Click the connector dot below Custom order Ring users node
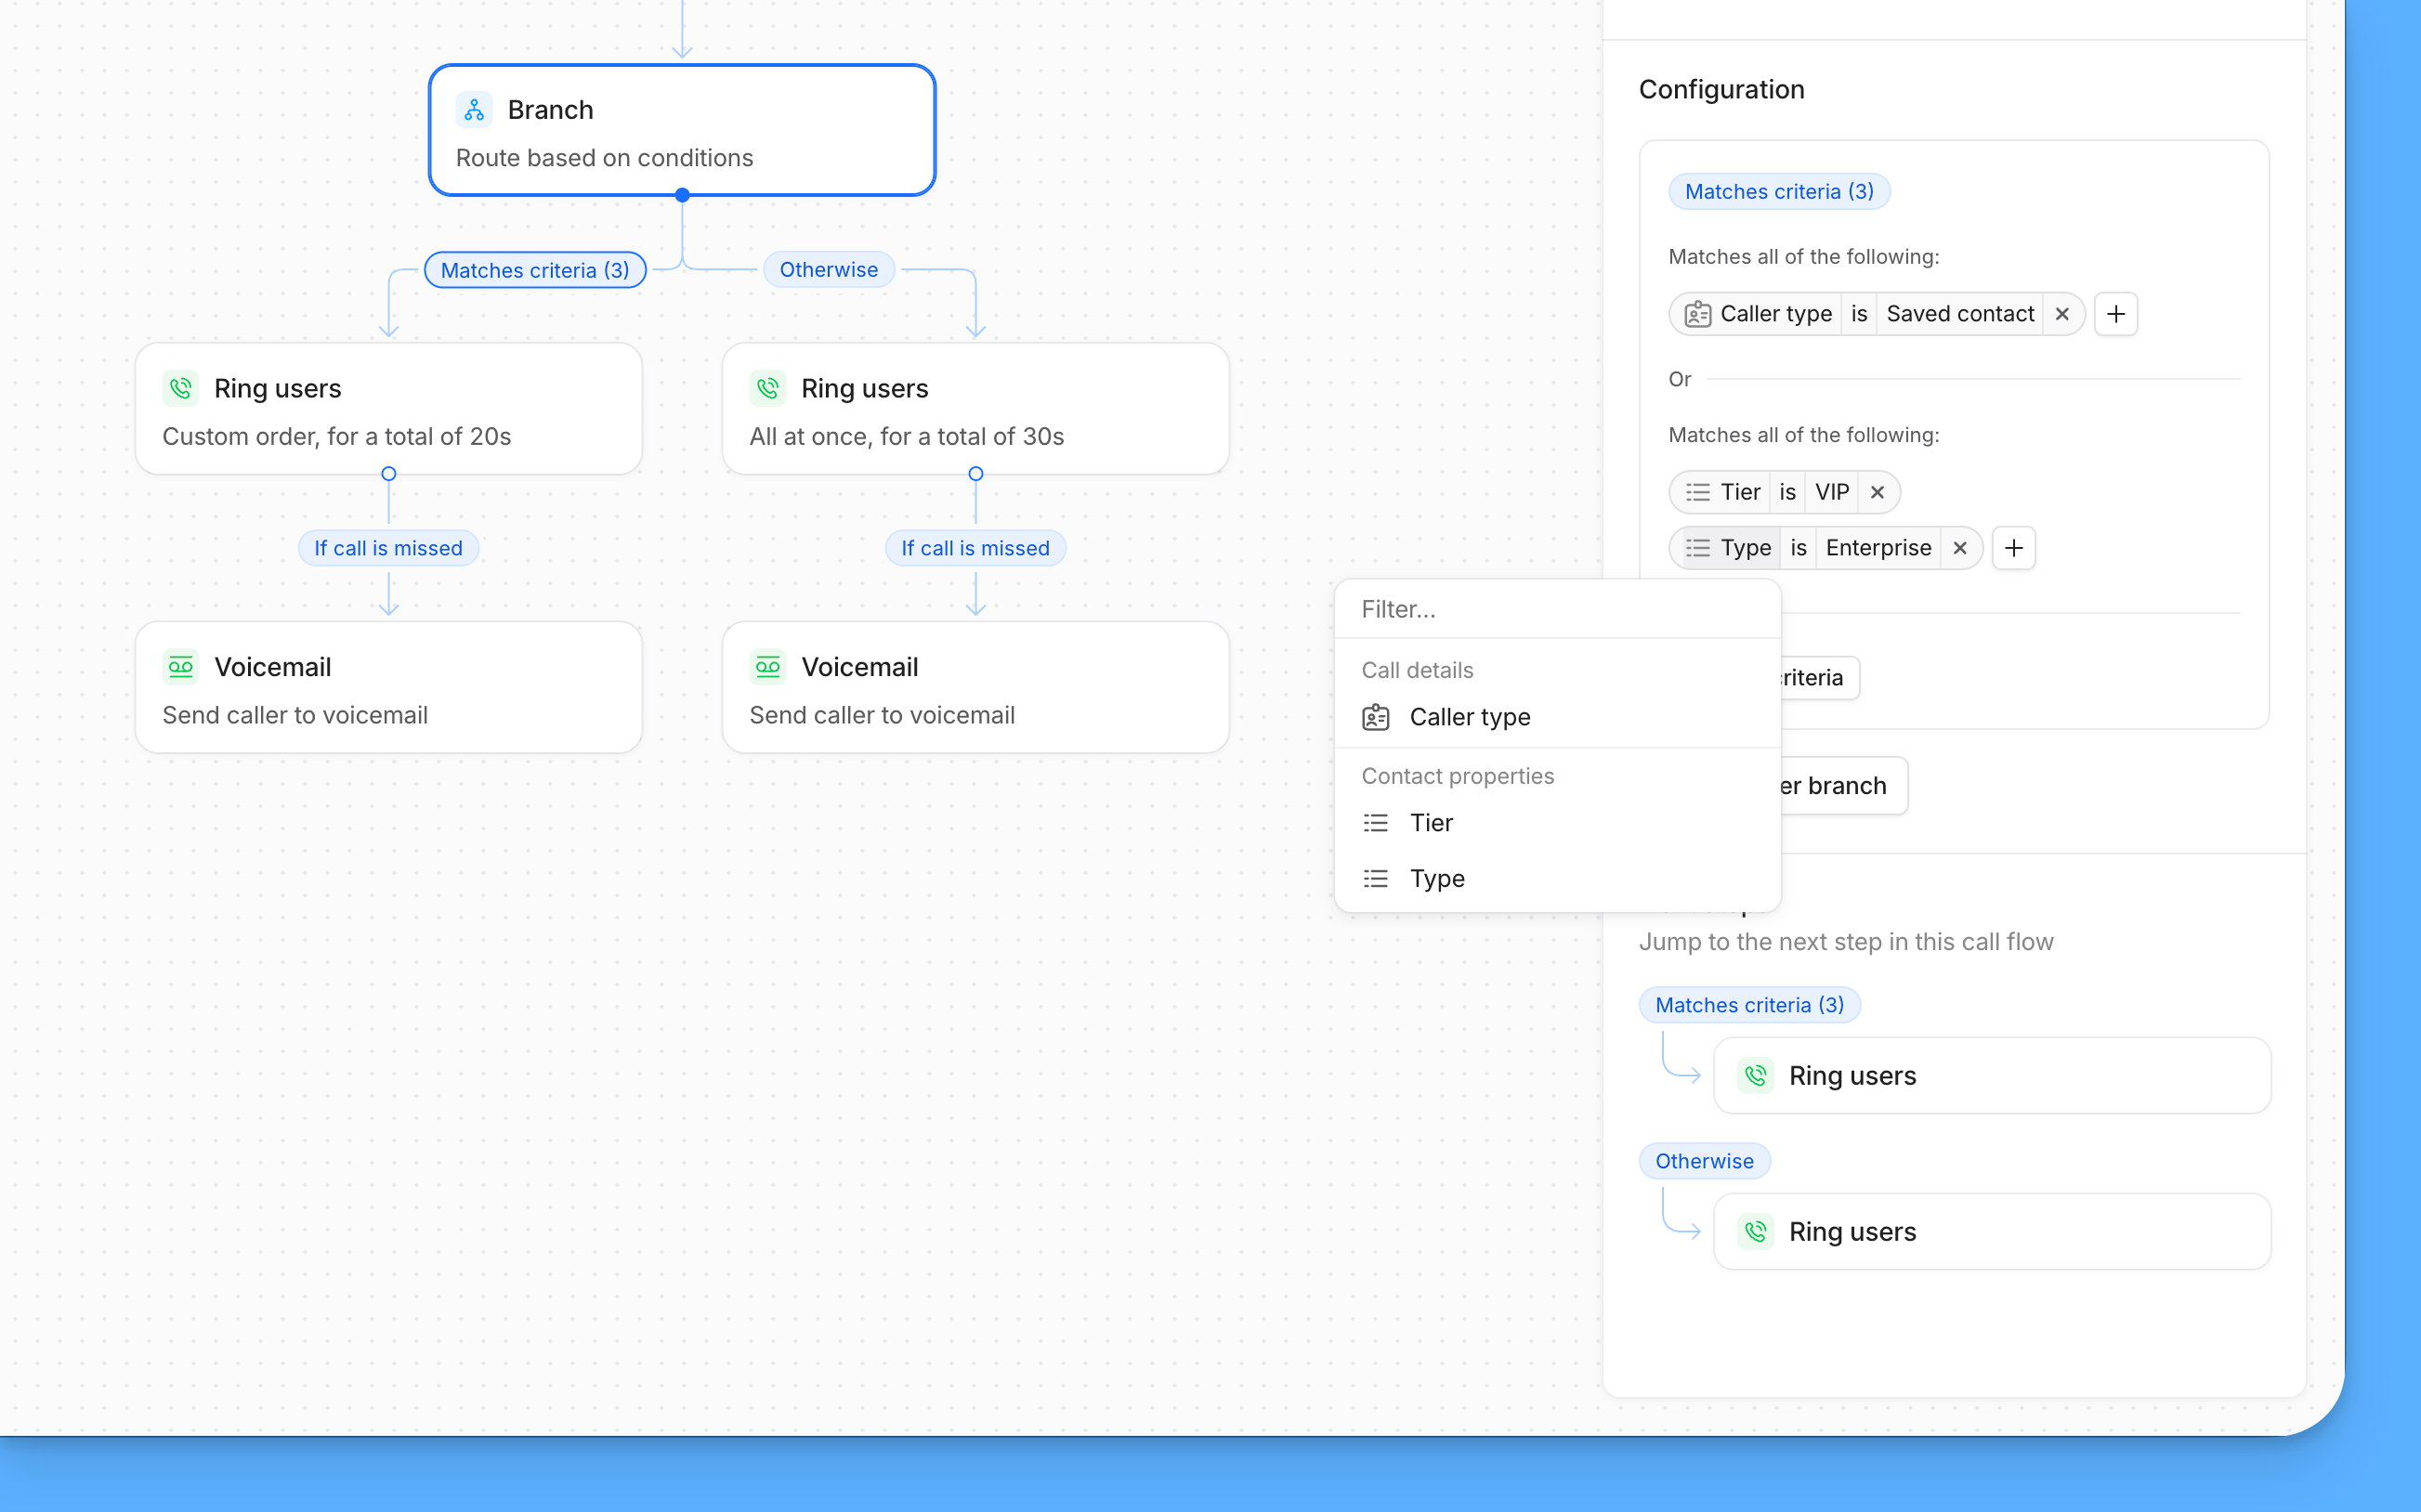The height and width of the screenshot is (1512, 2421). (x=389, y=474)
